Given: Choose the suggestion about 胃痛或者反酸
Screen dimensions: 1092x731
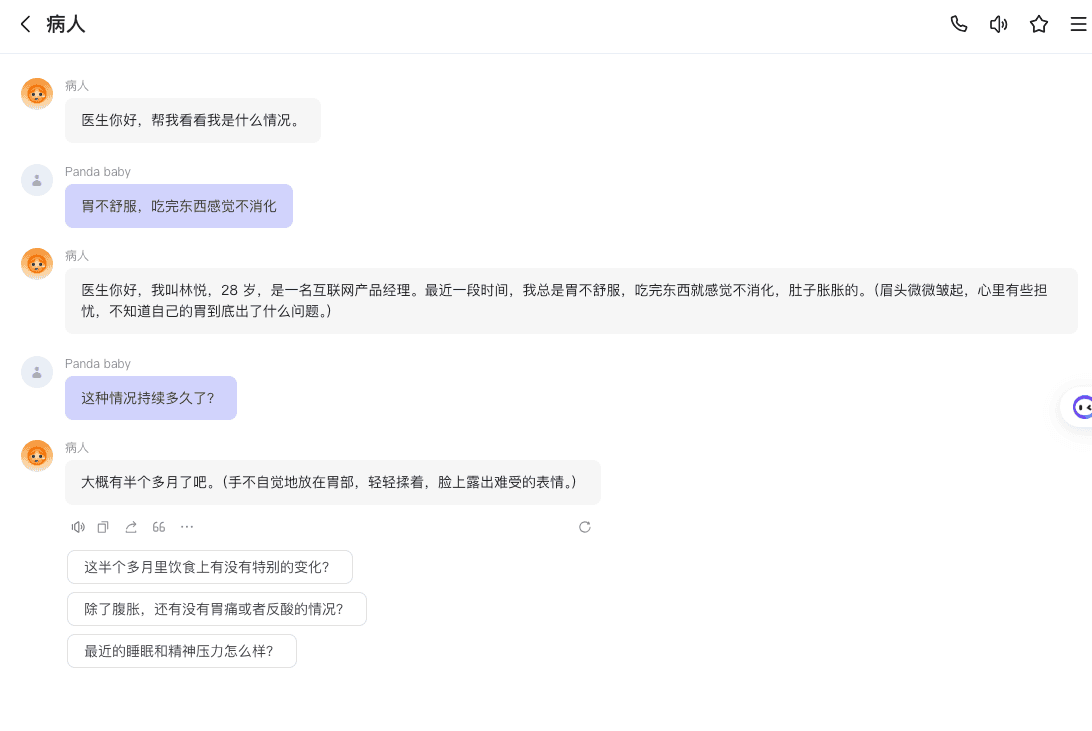Looking at the screenshot, I should (216, 609).
